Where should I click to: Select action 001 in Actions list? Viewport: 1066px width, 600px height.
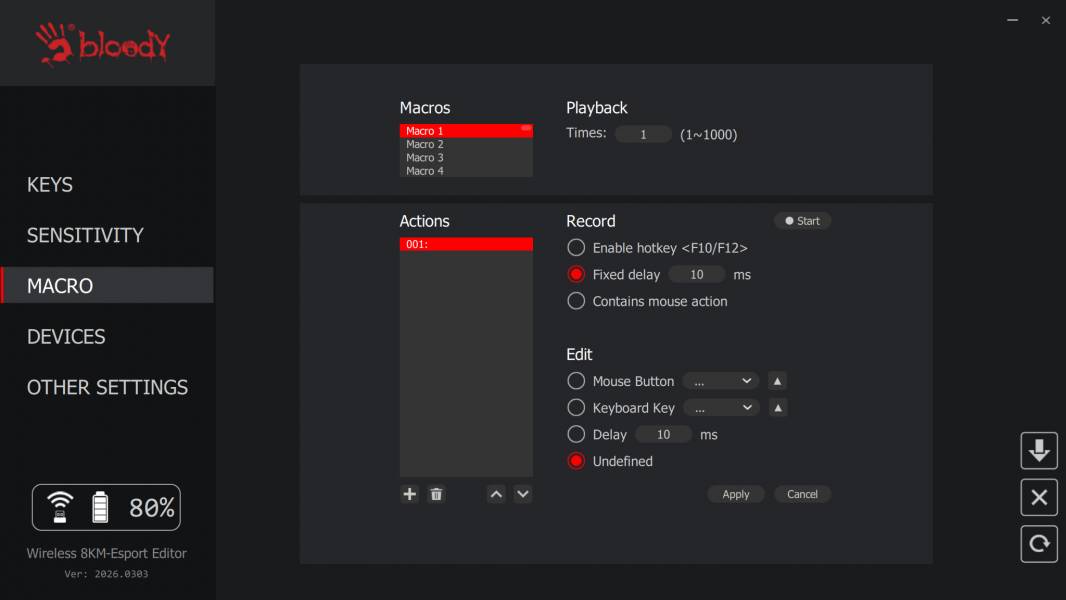pyautogui.click(x=466, y=244)
